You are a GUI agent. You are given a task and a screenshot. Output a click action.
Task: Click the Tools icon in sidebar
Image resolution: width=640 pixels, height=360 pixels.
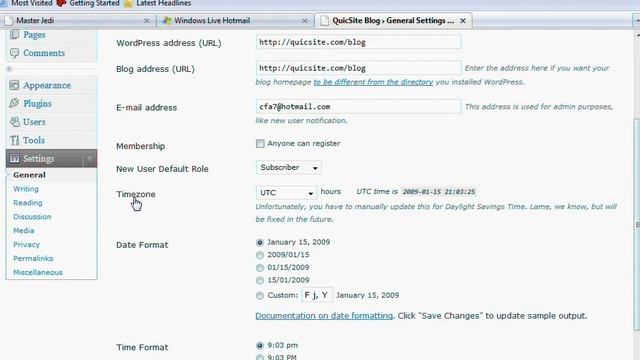pyautogui.click(x=15, y=140)
